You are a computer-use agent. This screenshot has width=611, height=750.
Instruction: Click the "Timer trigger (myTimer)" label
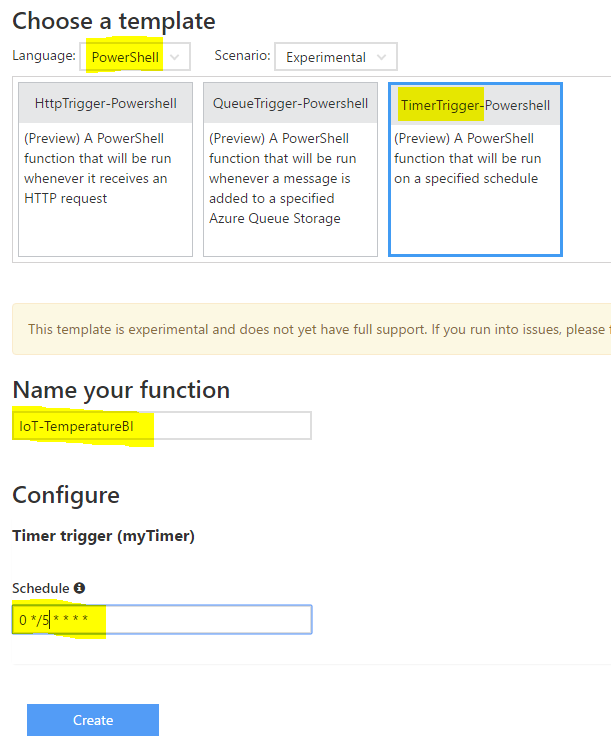[103, 536]
